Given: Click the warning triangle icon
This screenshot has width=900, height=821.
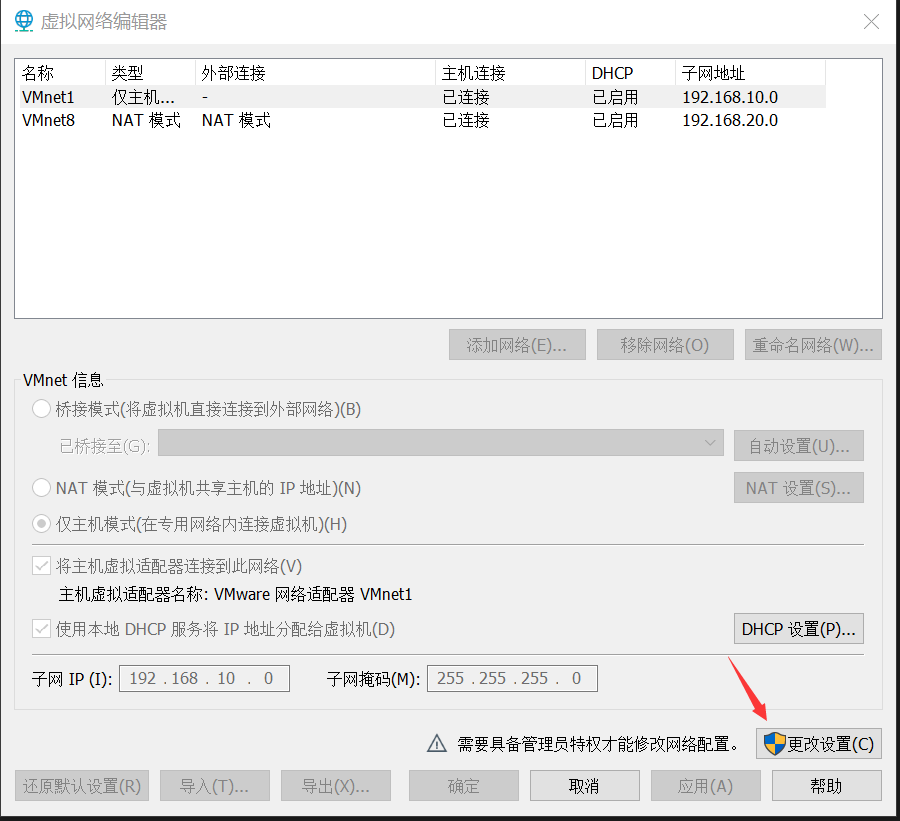Looking at the screenshot, I should coord(437,743).
